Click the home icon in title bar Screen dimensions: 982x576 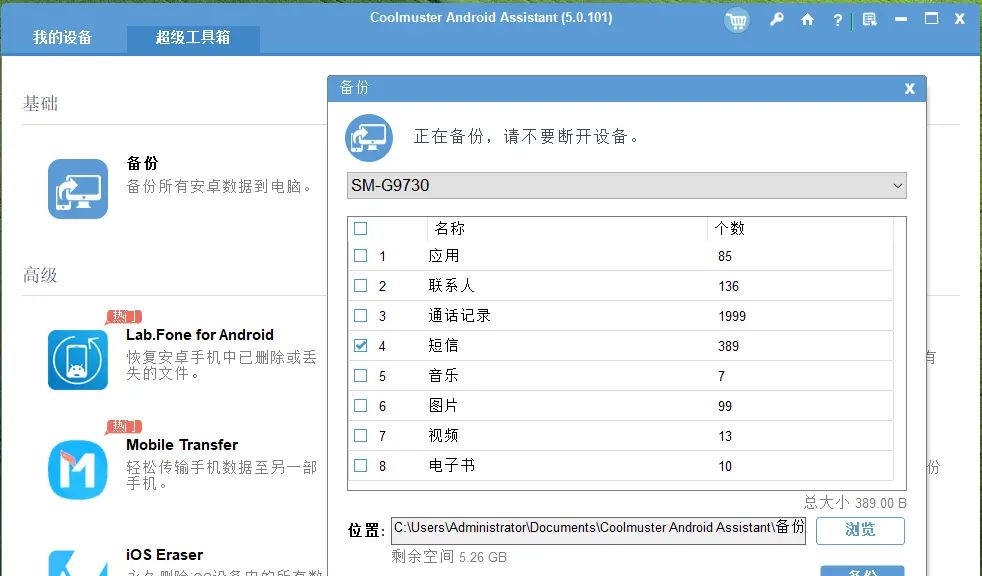807,19
